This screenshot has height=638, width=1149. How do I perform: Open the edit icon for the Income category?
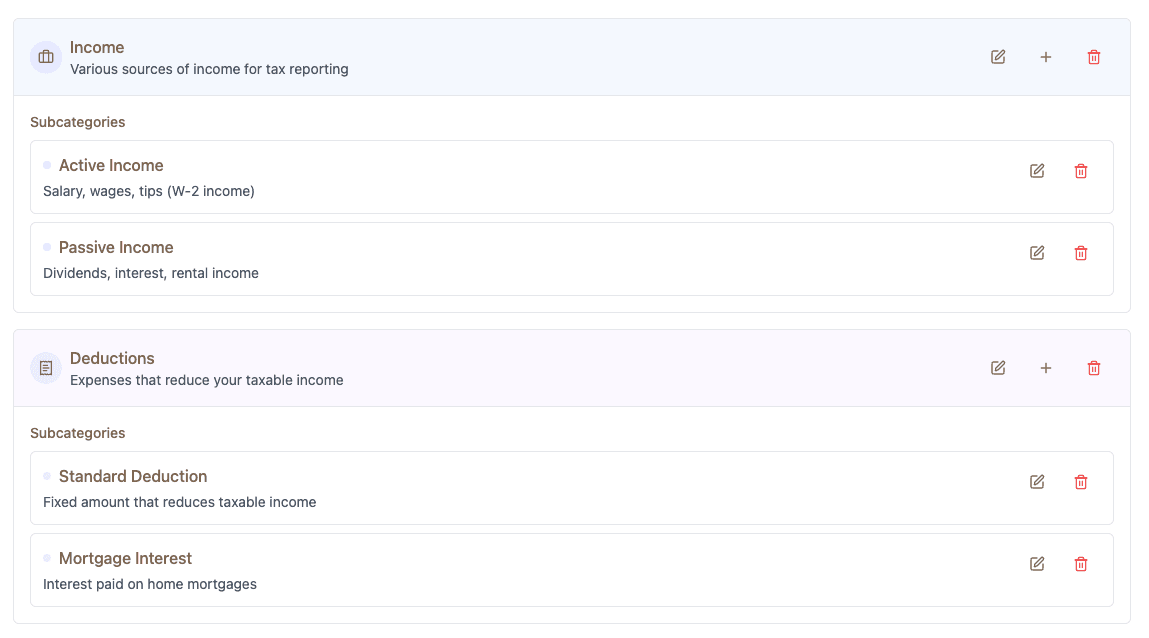tap(997, 57)
